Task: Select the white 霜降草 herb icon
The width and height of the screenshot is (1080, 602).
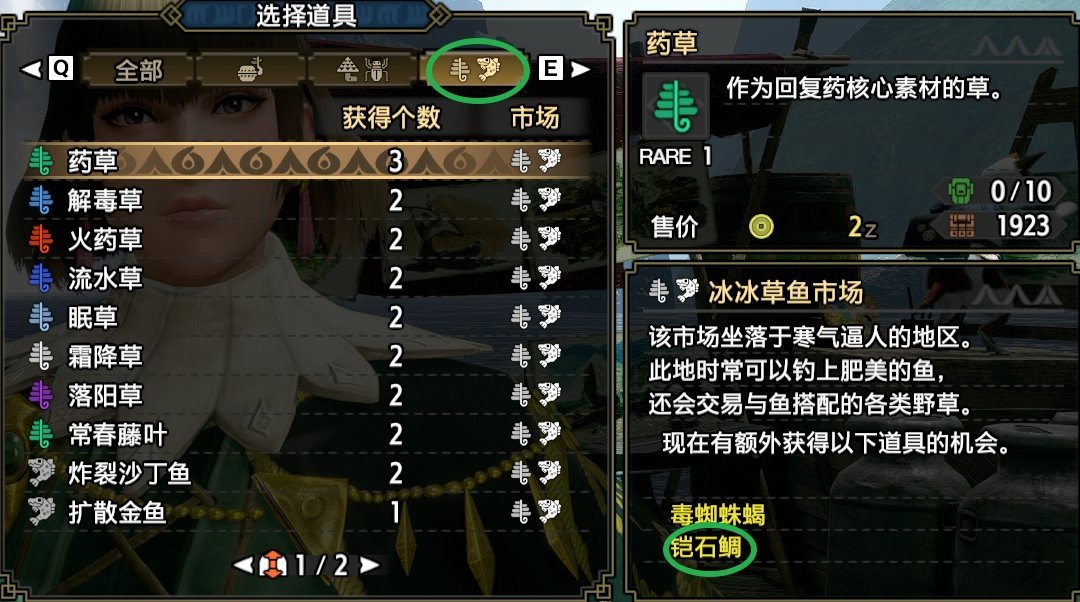Action: 41,356
